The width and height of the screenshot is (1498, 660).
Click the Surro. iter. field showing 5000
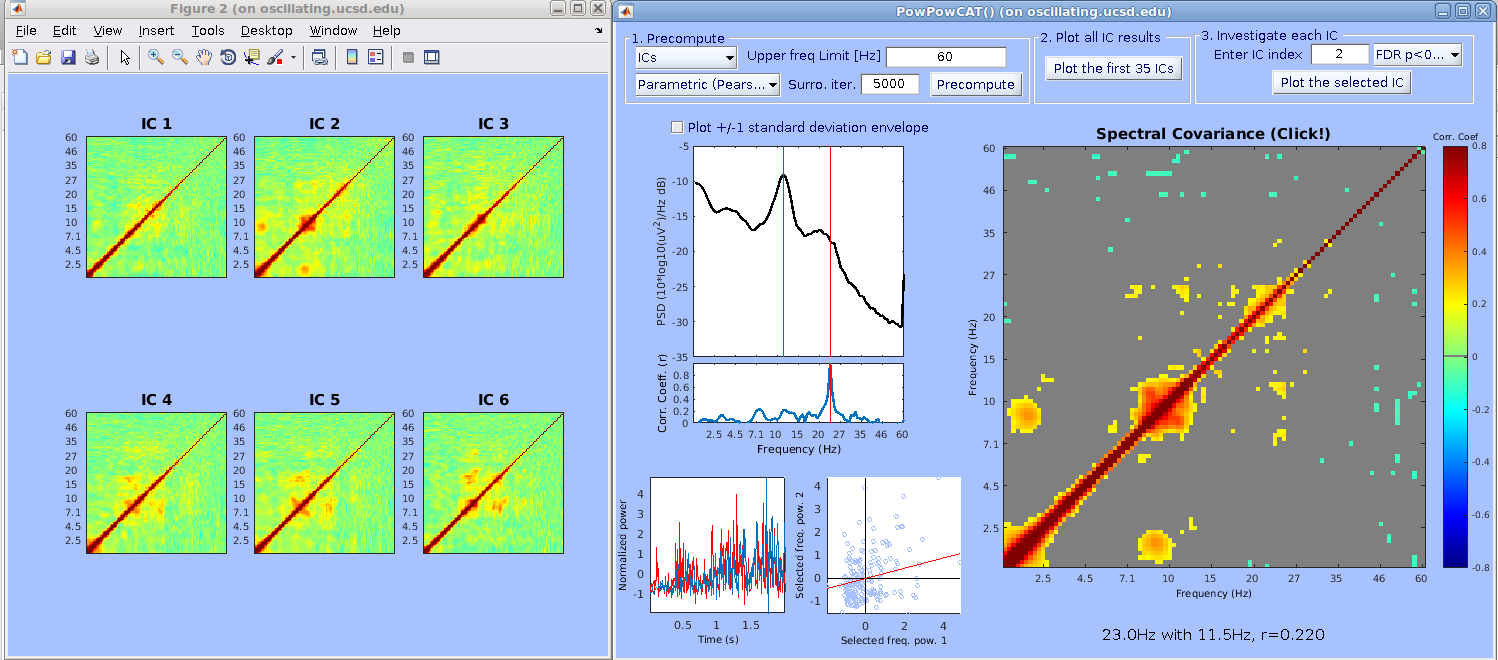(x=889, y=84)
